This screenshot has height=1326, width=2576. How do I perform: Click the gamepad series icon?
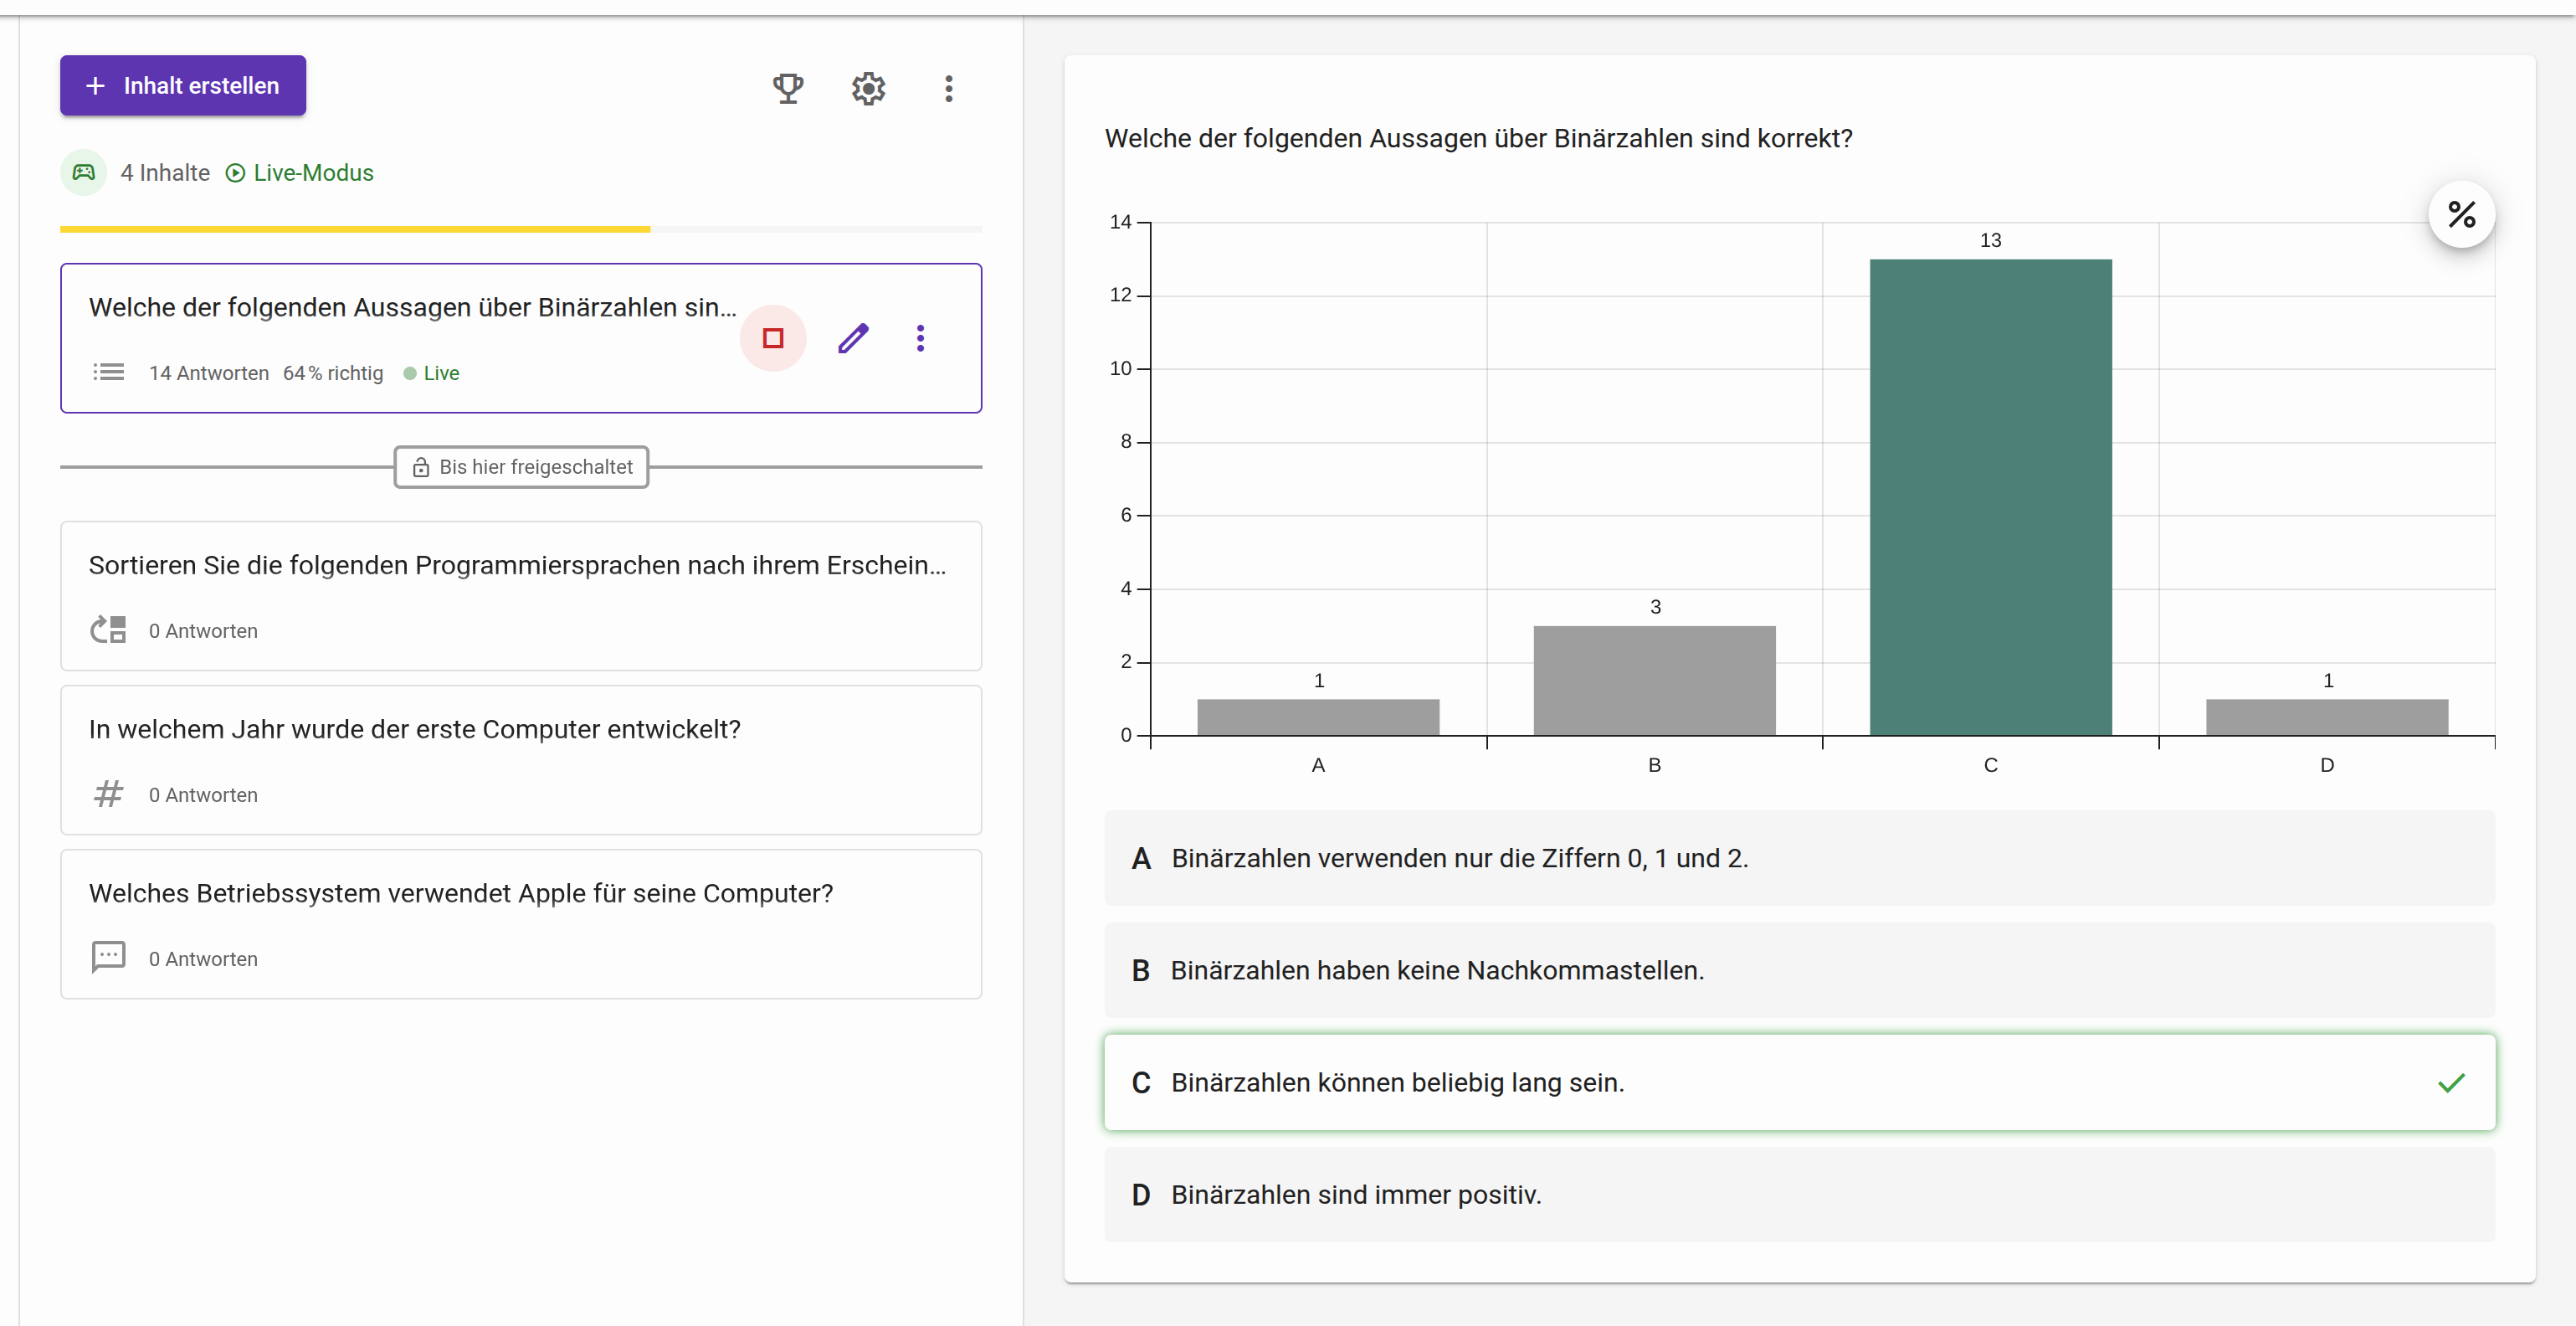[x=84, y=172]
